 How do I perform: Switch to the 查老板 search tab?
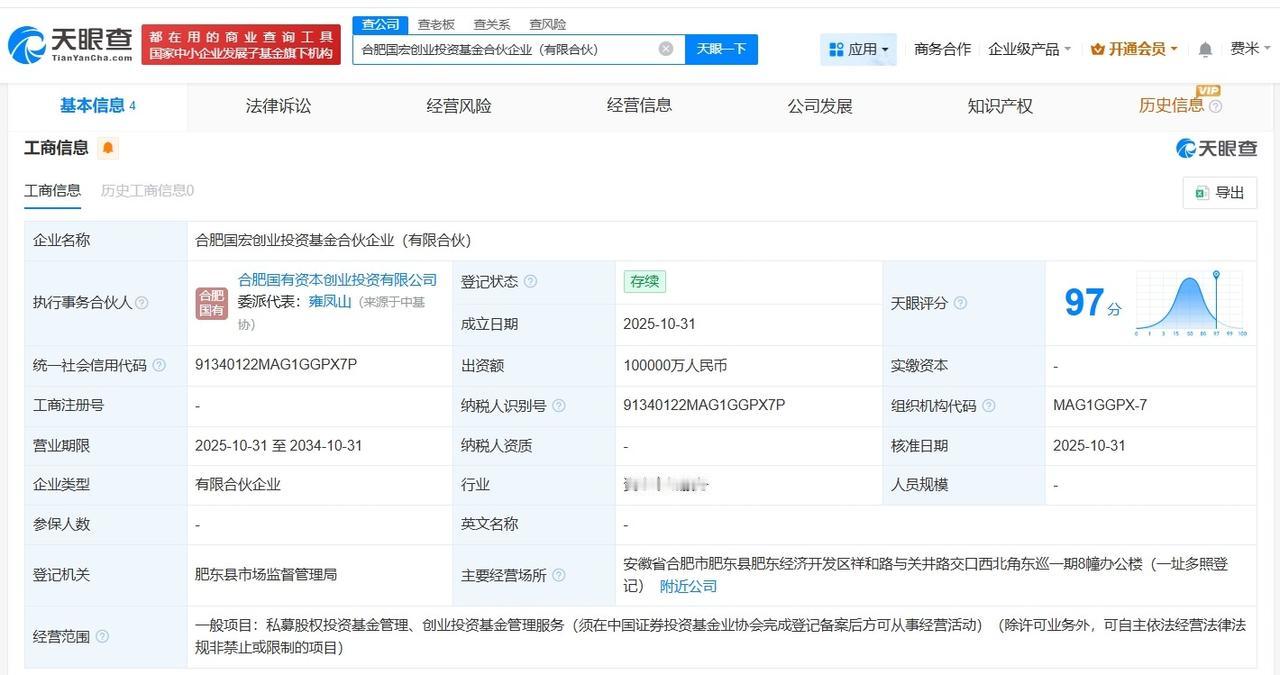pos(436,24)
